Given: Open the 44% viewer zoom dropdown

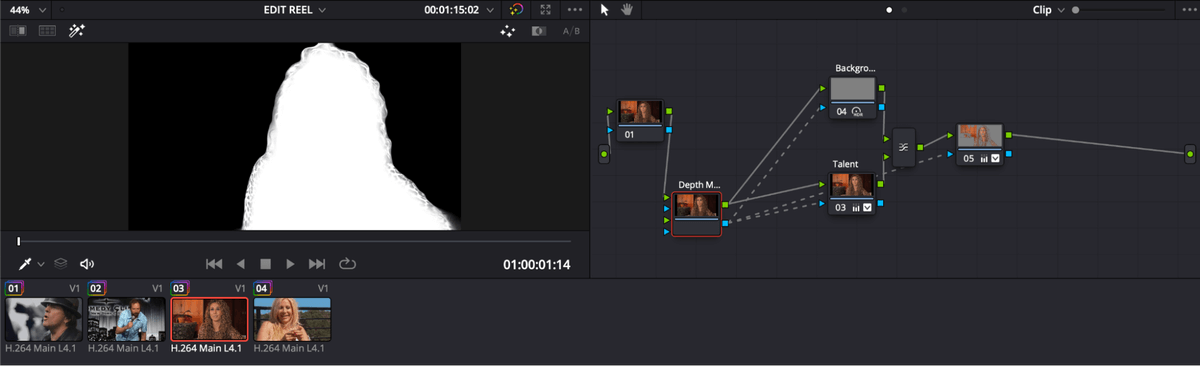Looking at the screenshot, I should click(27, 9).
